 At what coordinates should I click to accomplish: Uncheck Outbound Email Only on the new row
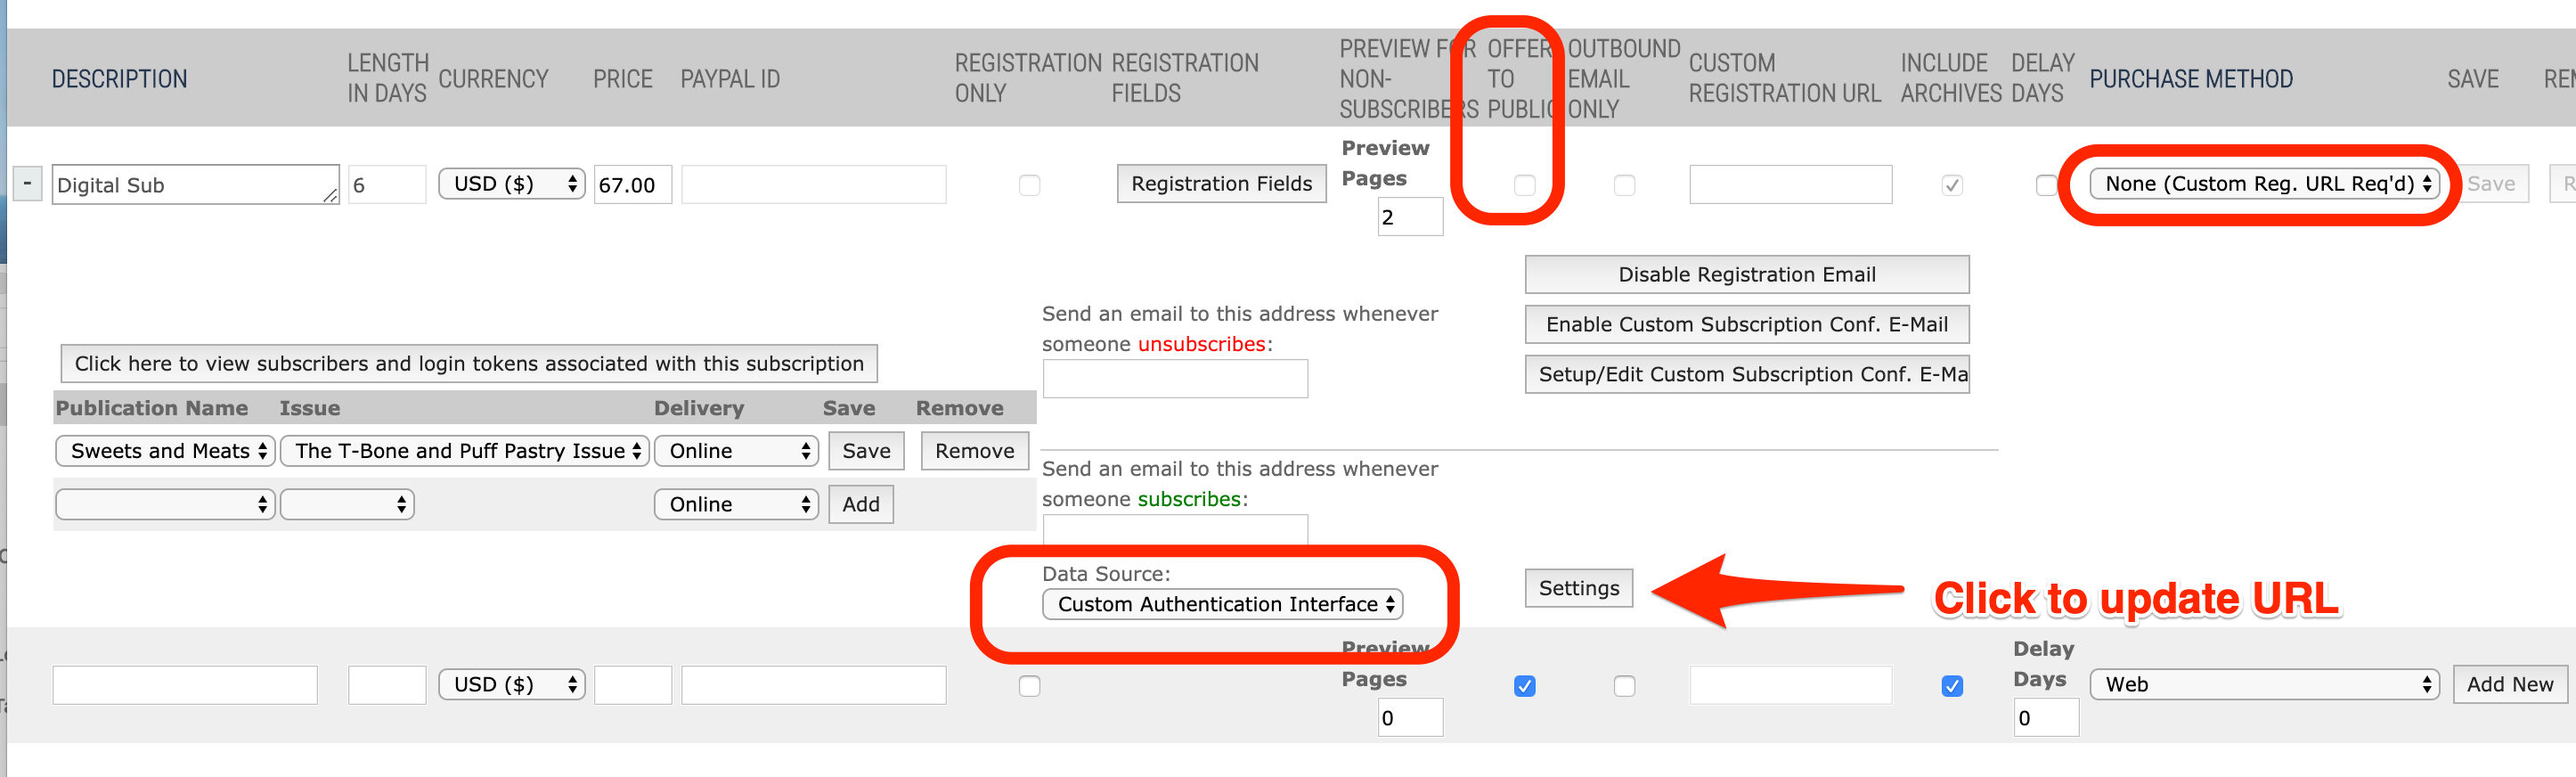[x=1624, y=686]
